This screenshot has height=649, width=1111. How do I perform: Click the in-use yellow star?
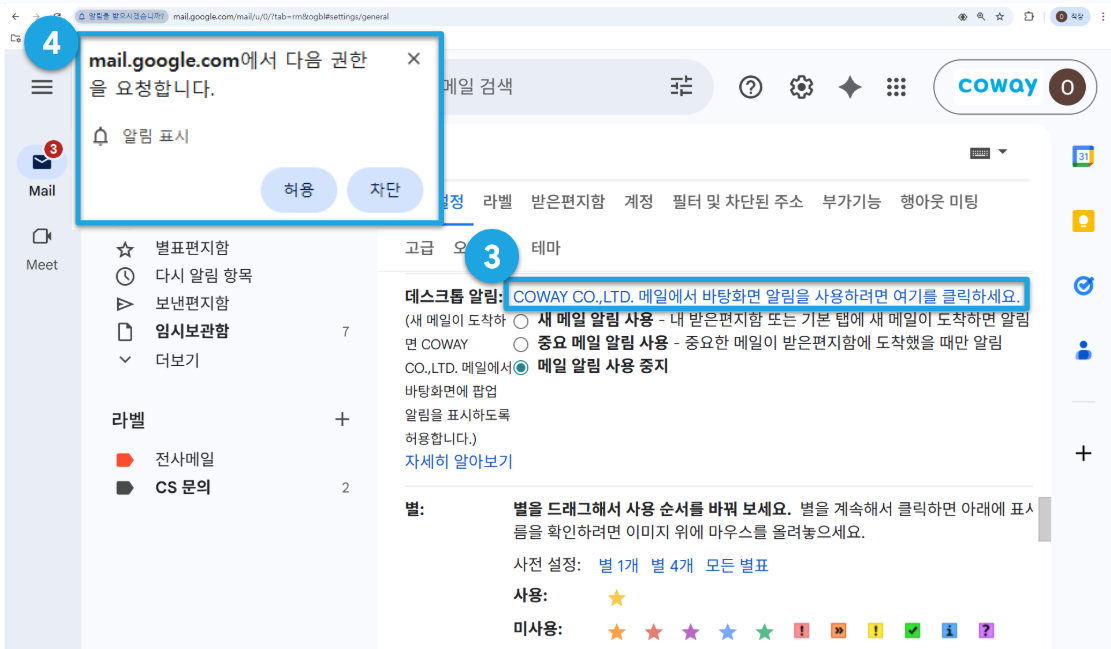tap(616, 598)
